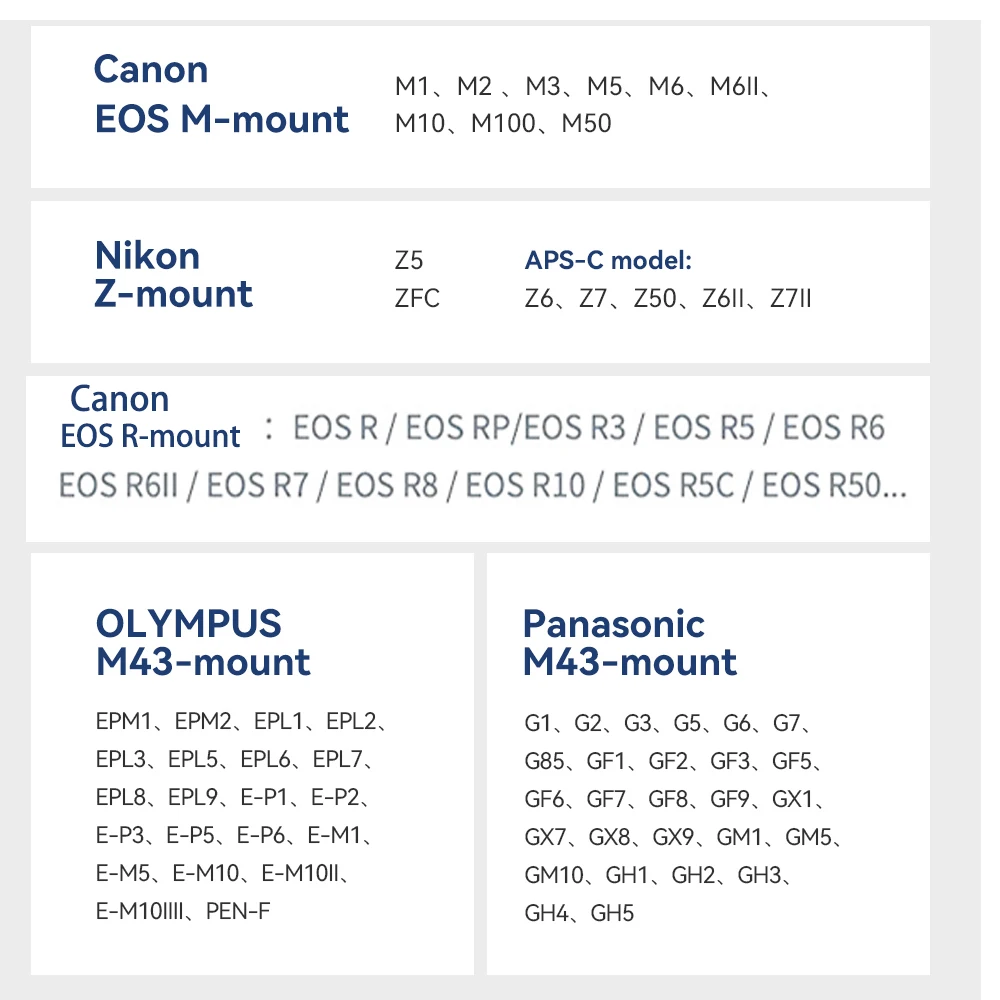Viewport: 1000px width, 1000px height.
Task: Click the Nikon Z-mount heading
Action: click(x=174, y=275)
